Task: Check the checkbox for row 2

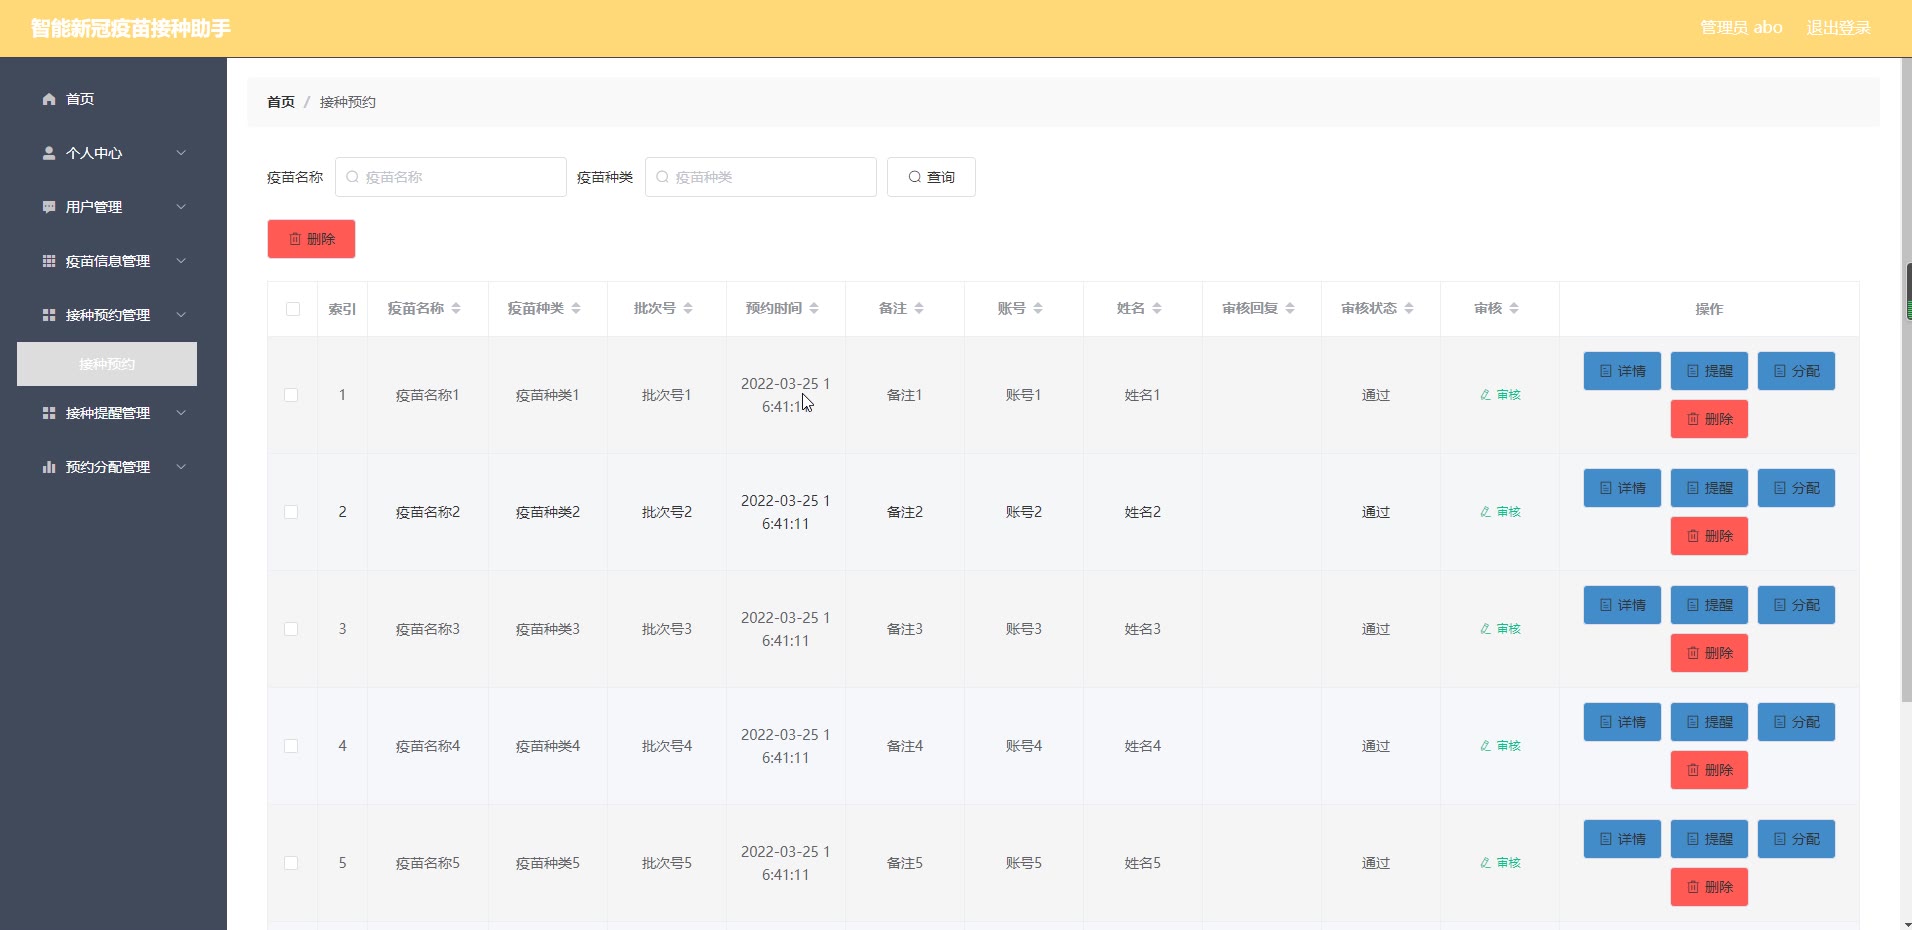Action: click(x=291, y=512)
